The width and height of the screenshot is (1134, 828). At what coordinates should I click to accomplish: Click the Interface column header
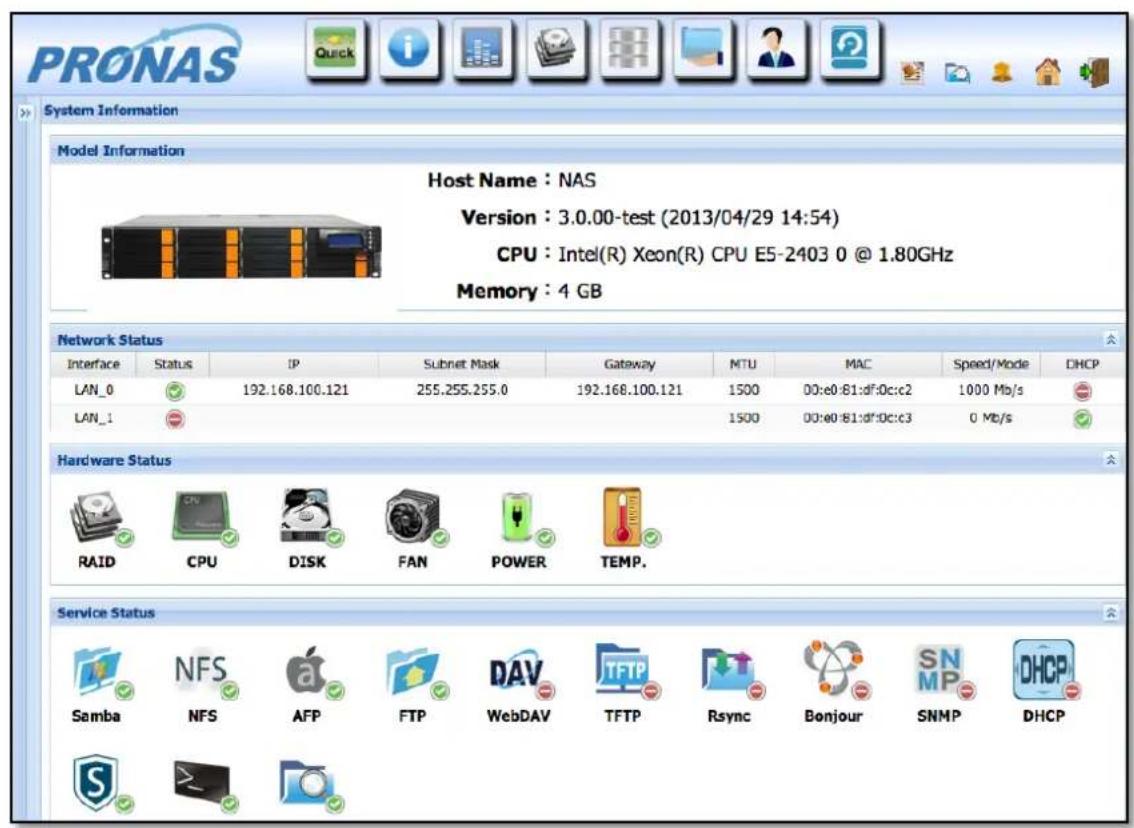click(x=93, y=364)
